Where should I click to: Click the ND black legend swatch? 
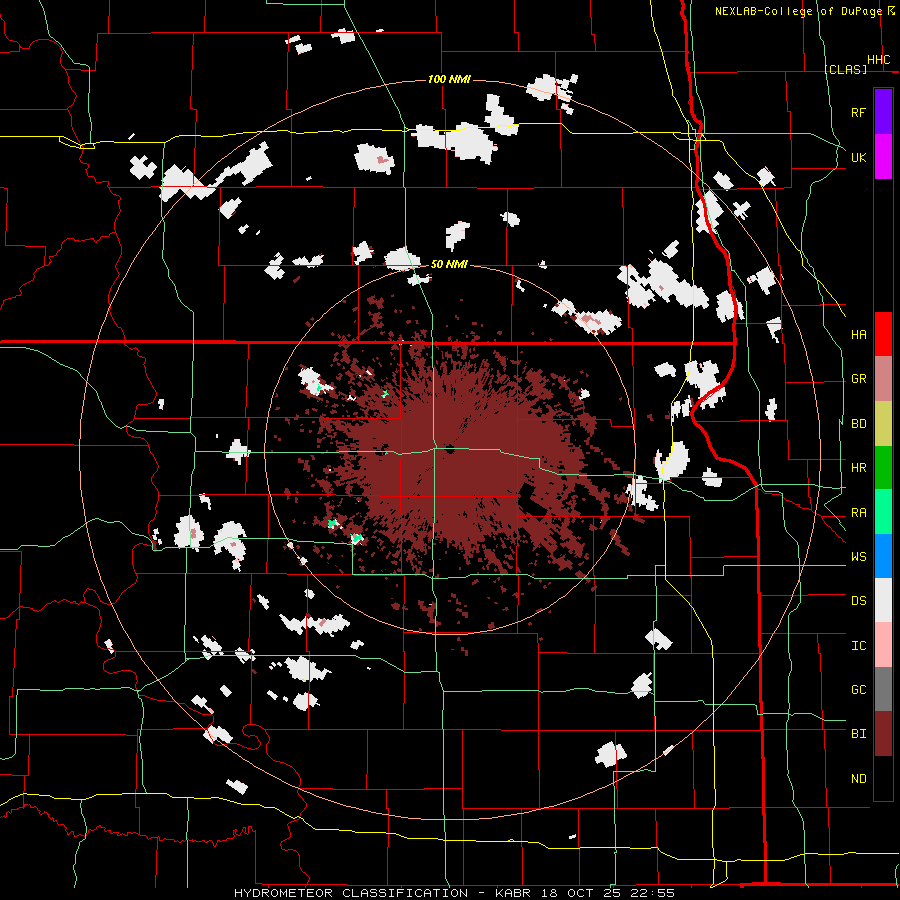(x=883, y=778)
